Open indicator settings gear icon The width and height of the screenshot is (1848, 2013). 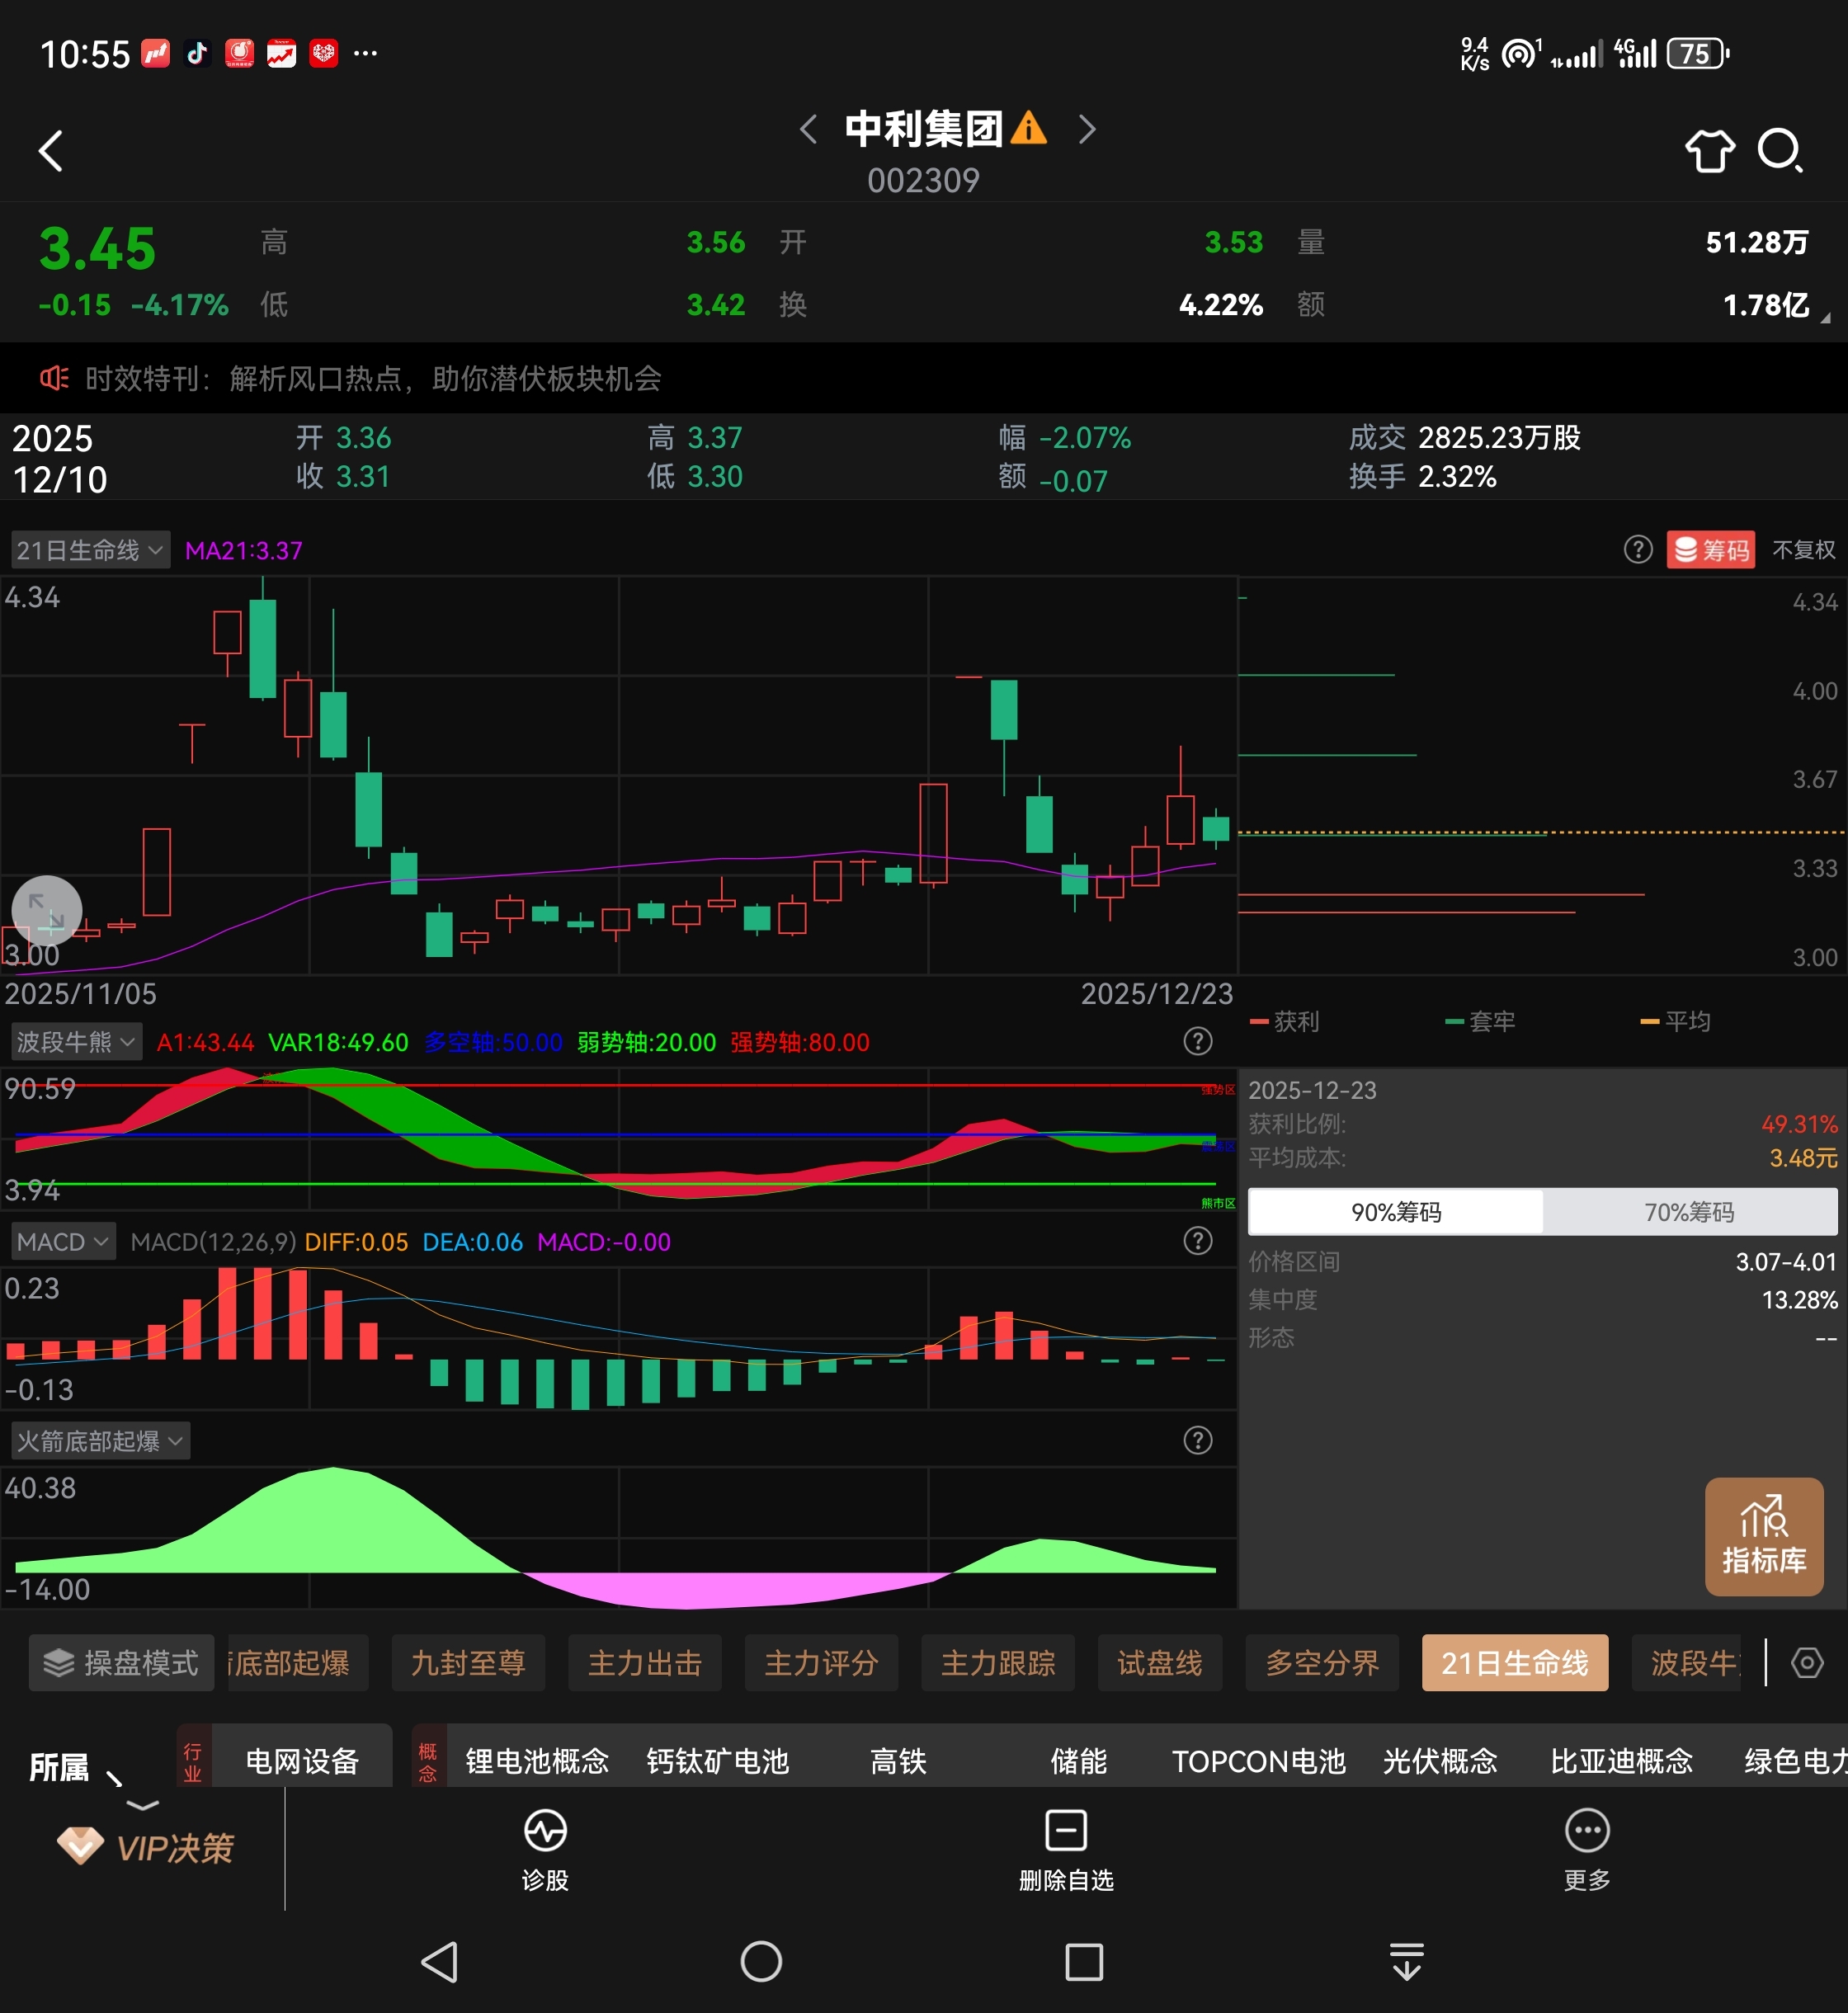point(1807,1663)
